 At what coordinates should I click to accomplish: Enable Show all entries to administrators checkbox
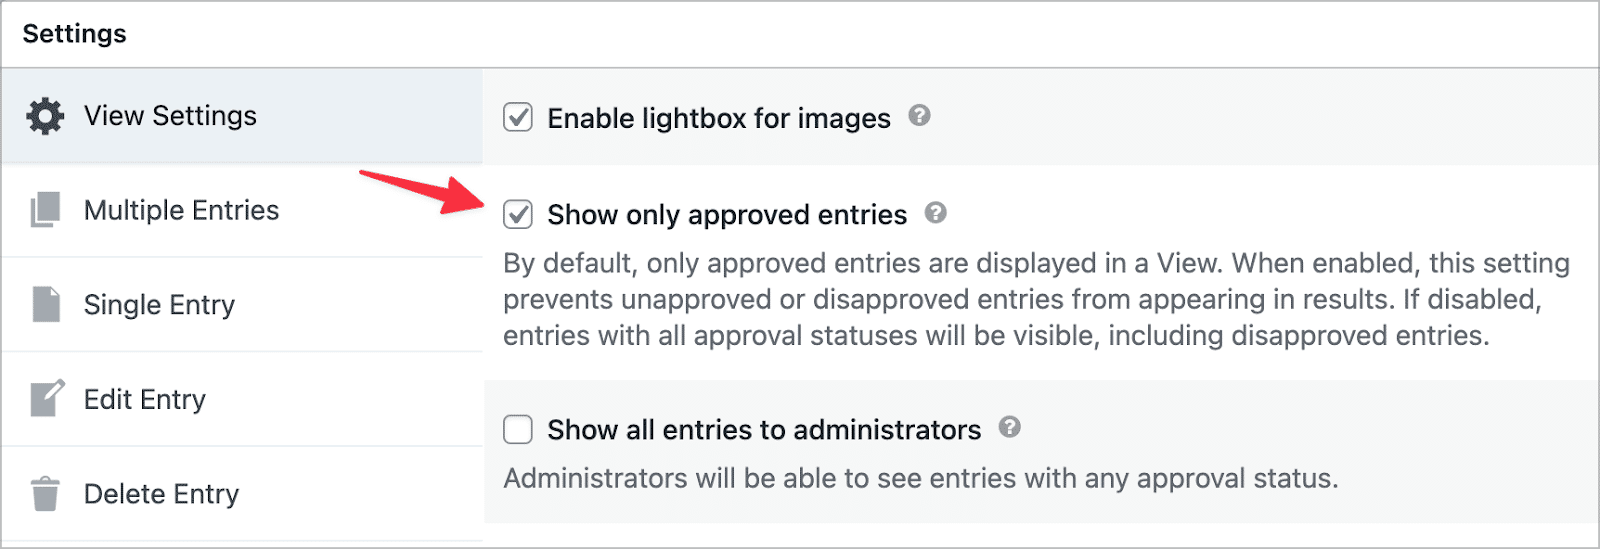point(518,429)
